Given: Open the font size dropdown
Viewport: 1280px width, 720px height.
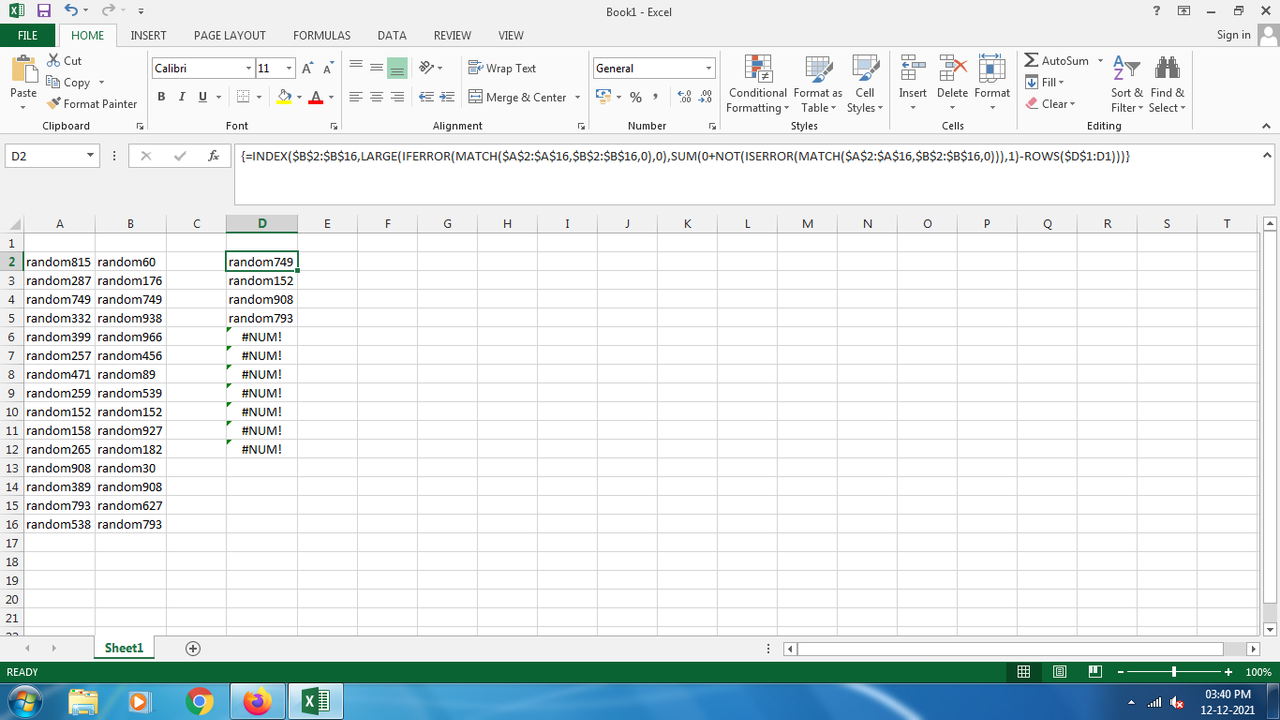Looking at the screenshot, I should tap(290, 67).
